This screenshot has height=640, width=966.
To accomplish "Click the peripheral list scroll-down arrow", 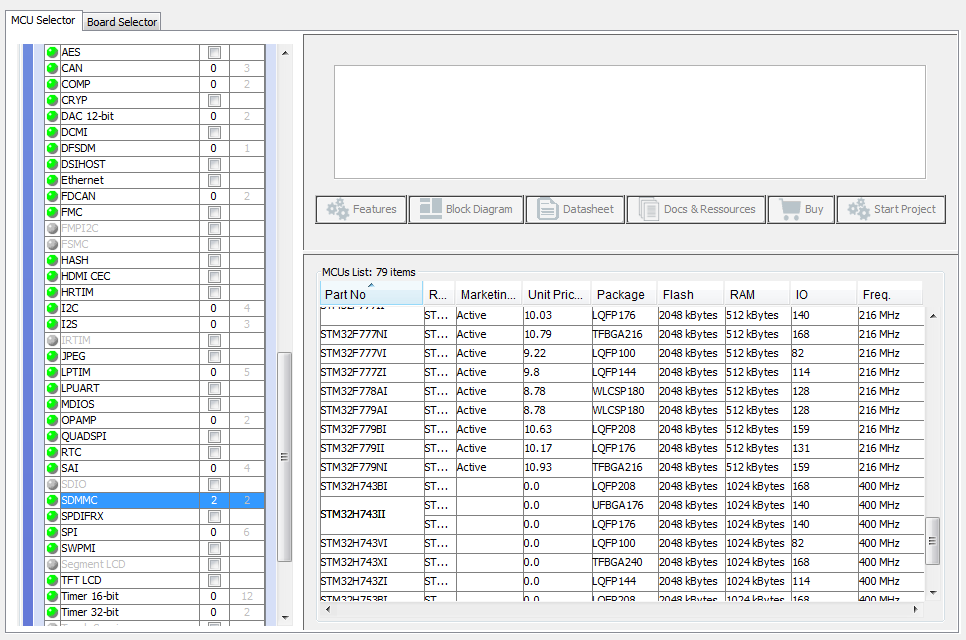I will [x=285, y=617].
